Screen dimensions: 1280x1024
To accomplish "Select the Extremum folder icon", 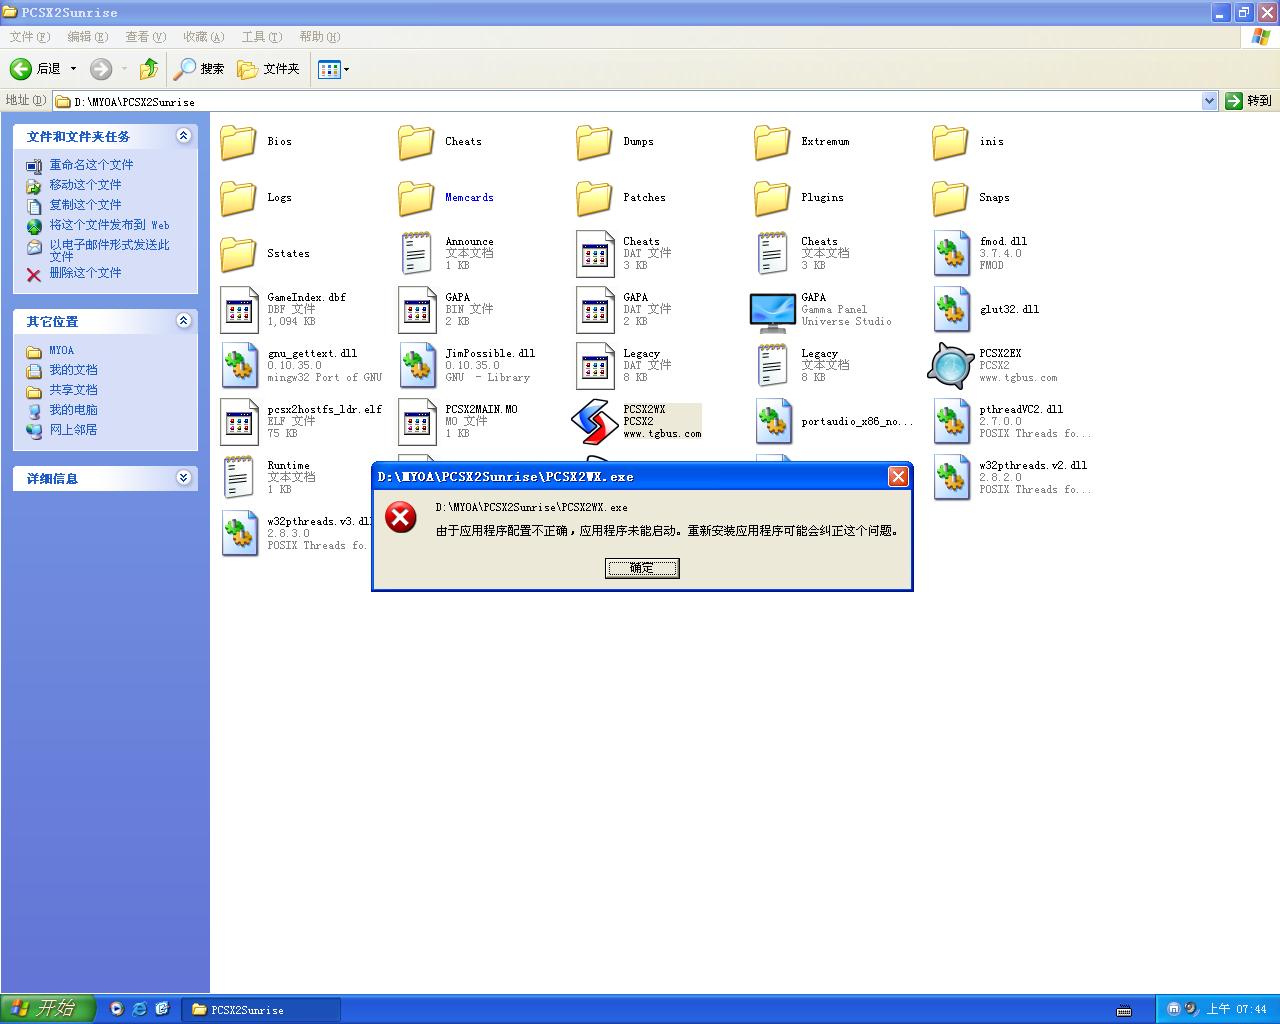I will [x=772, y=142].
